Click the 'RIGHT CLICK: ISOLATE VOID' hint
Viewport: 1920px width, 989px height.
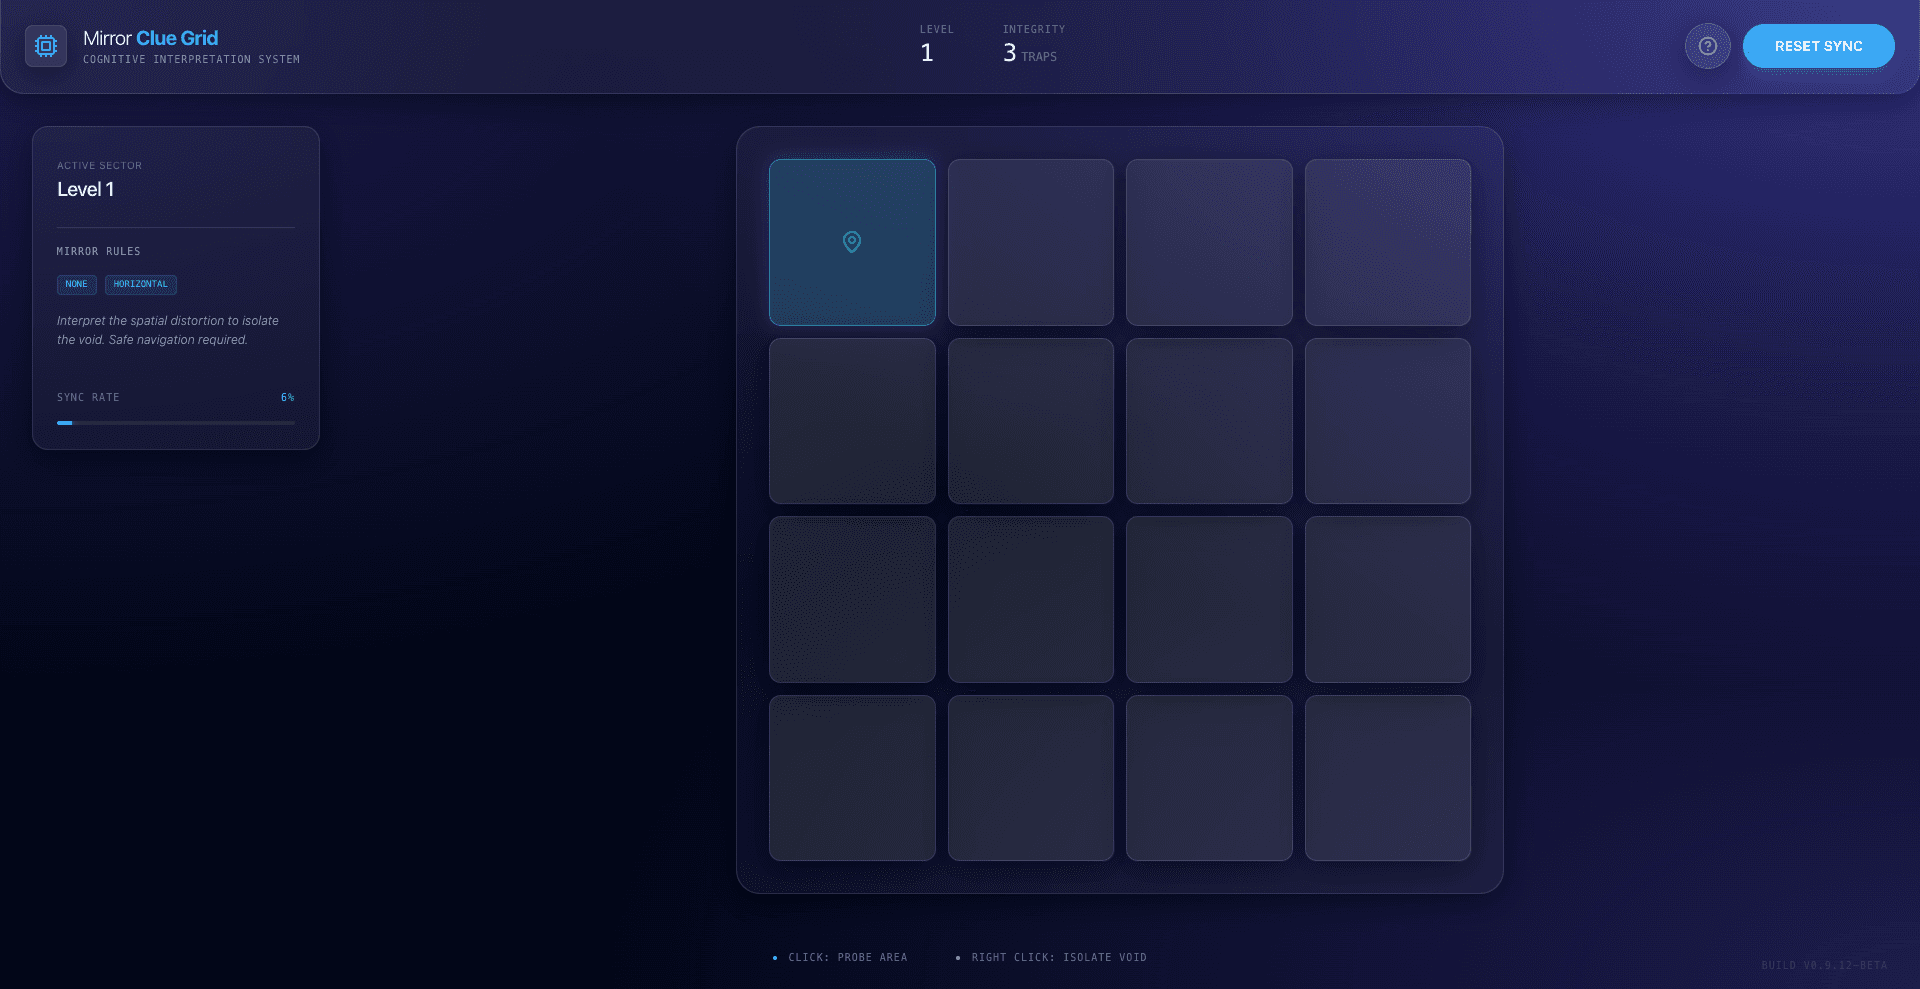pyautogui.click(x=1059, y=958)
